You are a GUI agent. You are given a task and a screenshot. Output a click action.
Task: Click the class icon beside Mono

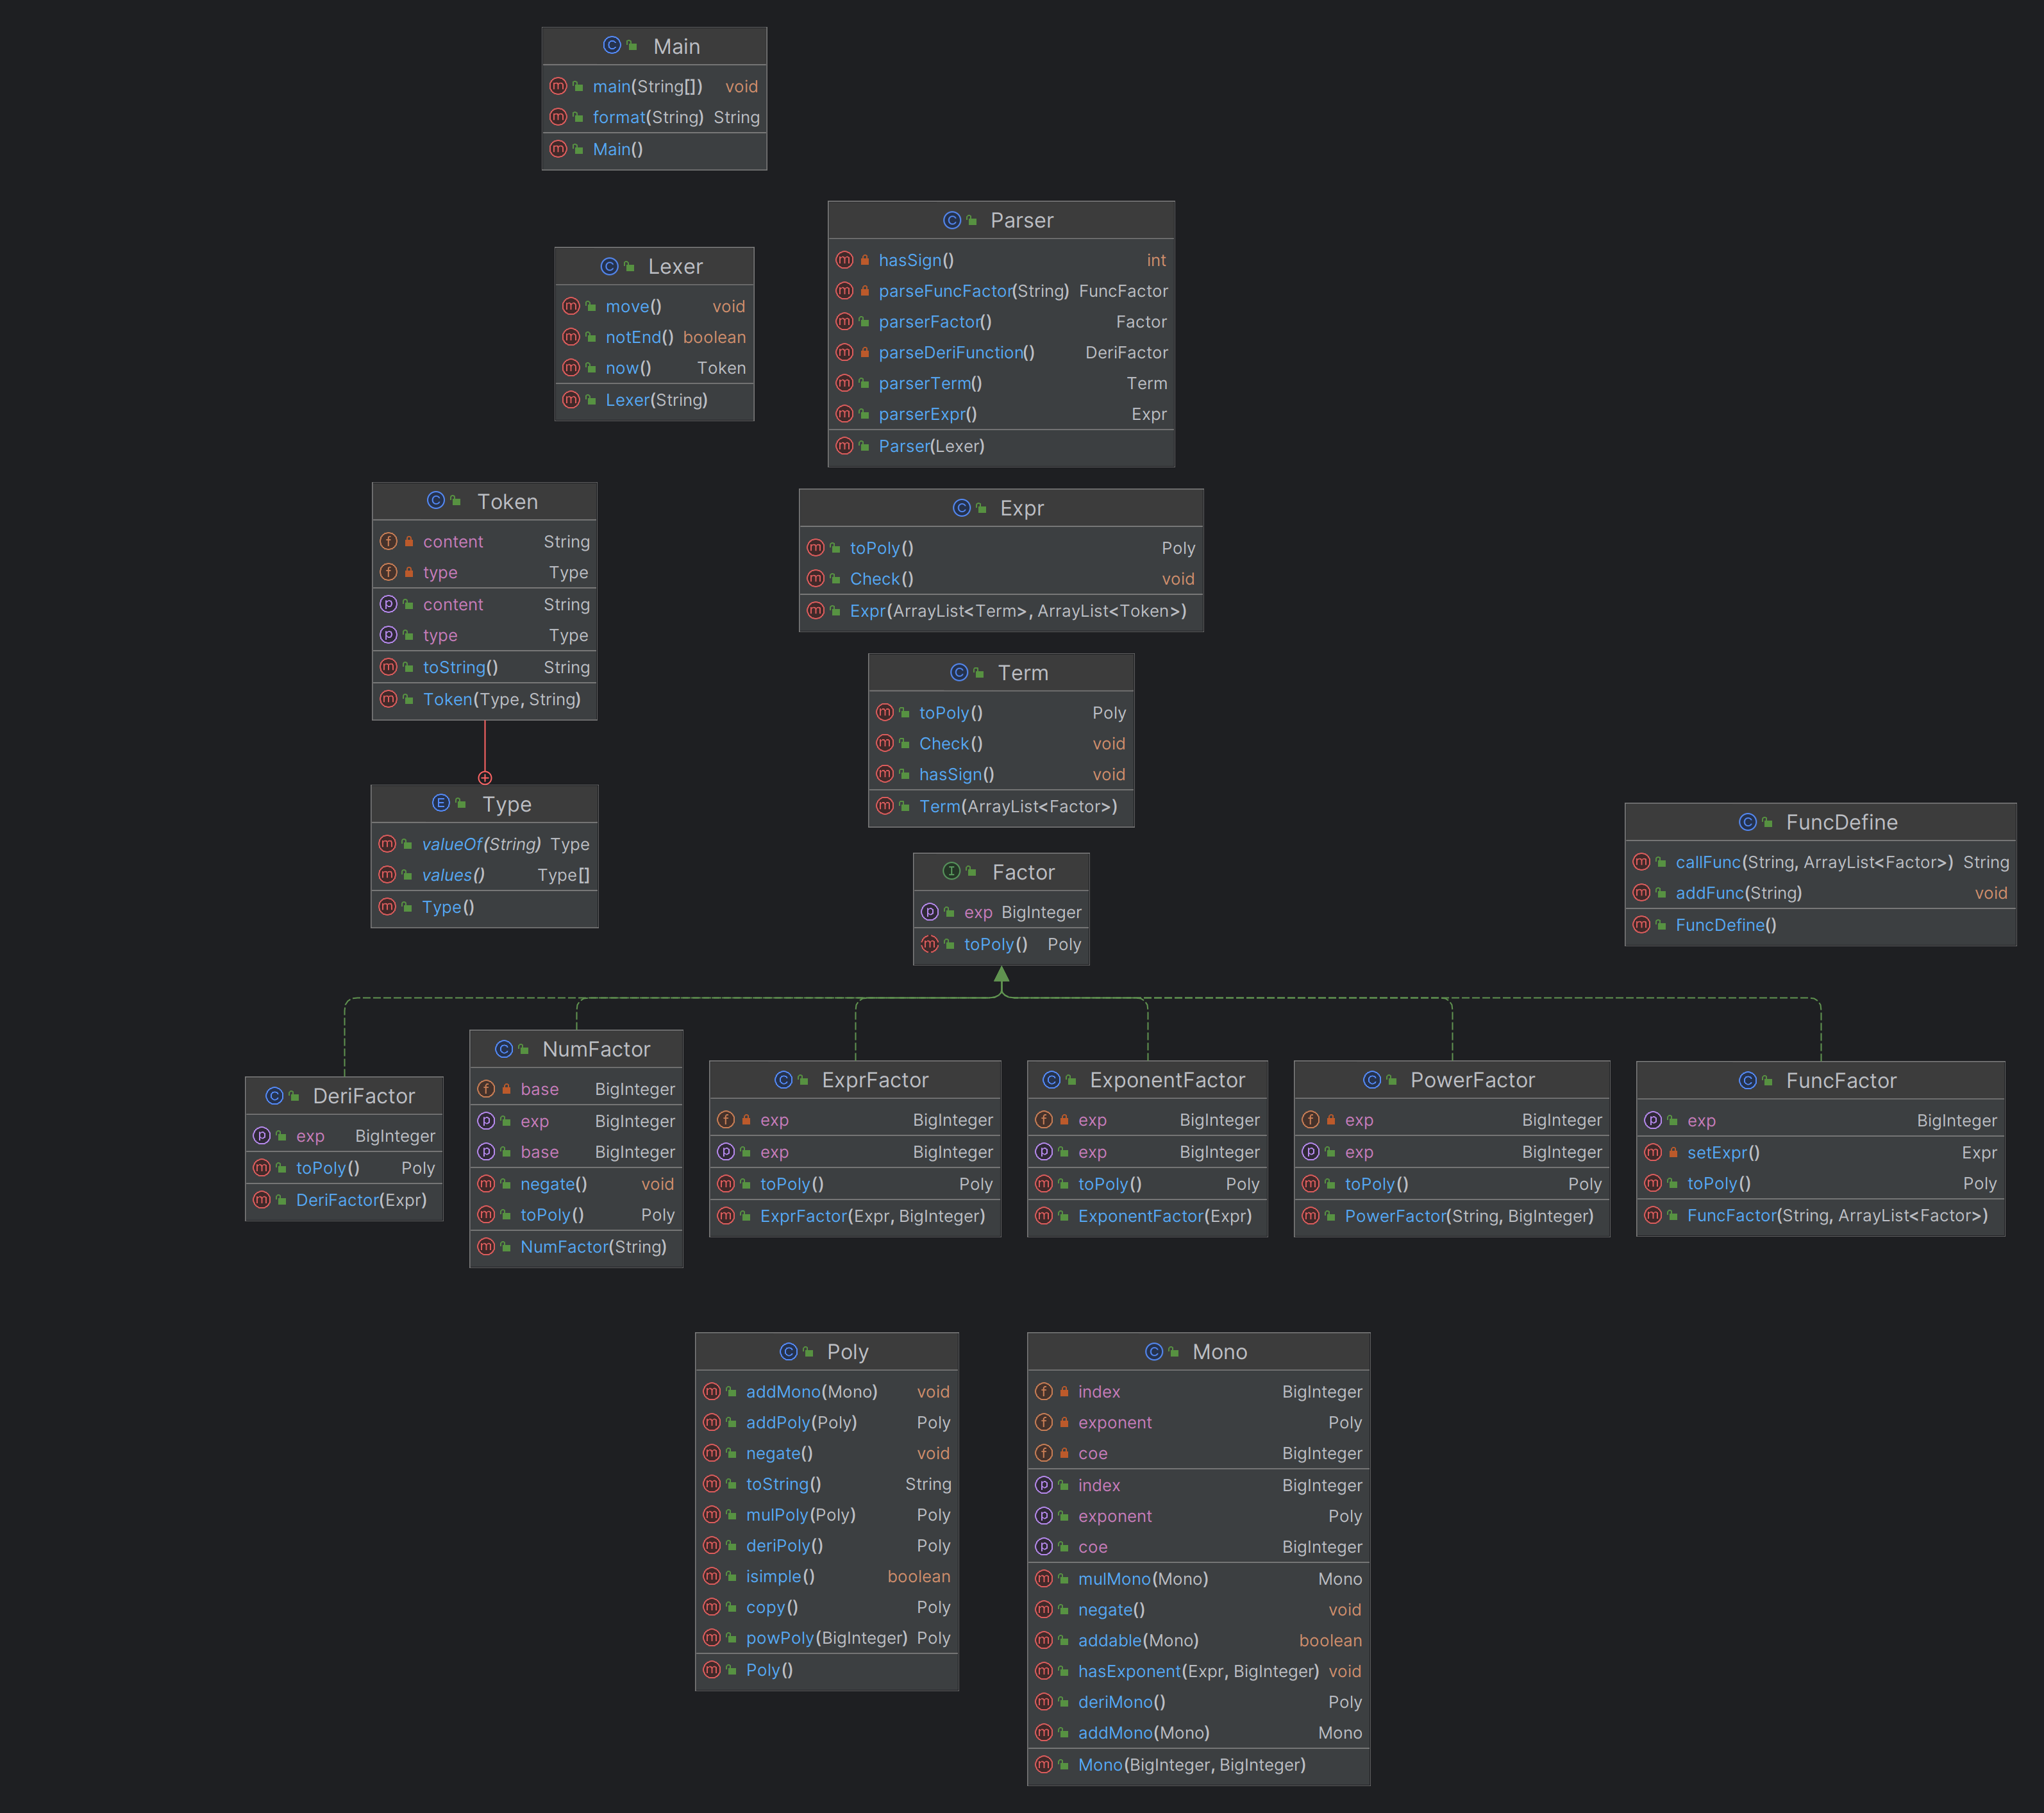1153,1352
